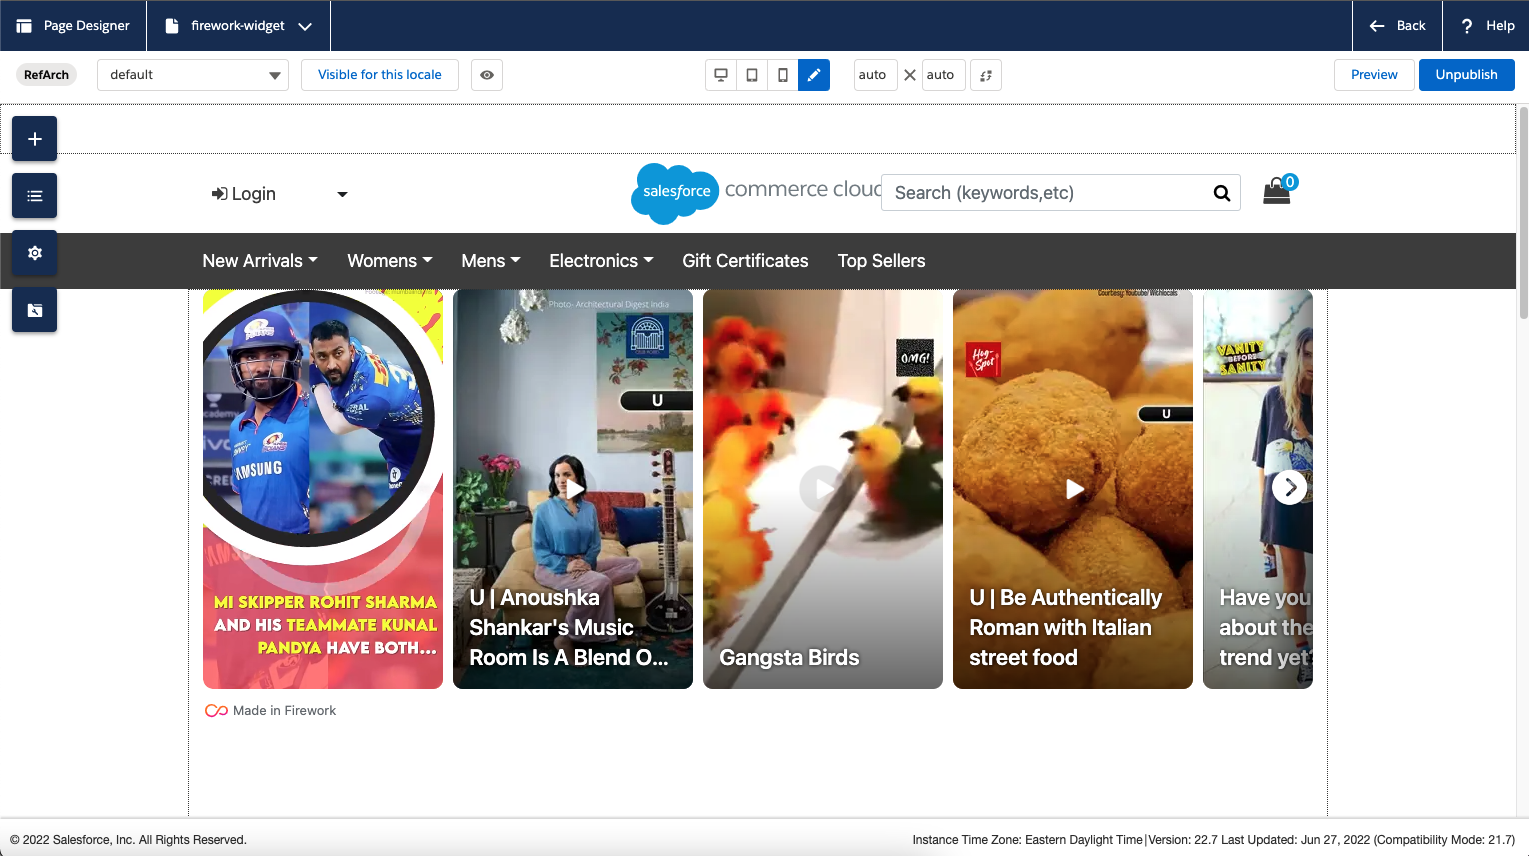Screen dimensions: 1529x856
Task: Click the swap dimensions rotate icon
Action: 985,75
